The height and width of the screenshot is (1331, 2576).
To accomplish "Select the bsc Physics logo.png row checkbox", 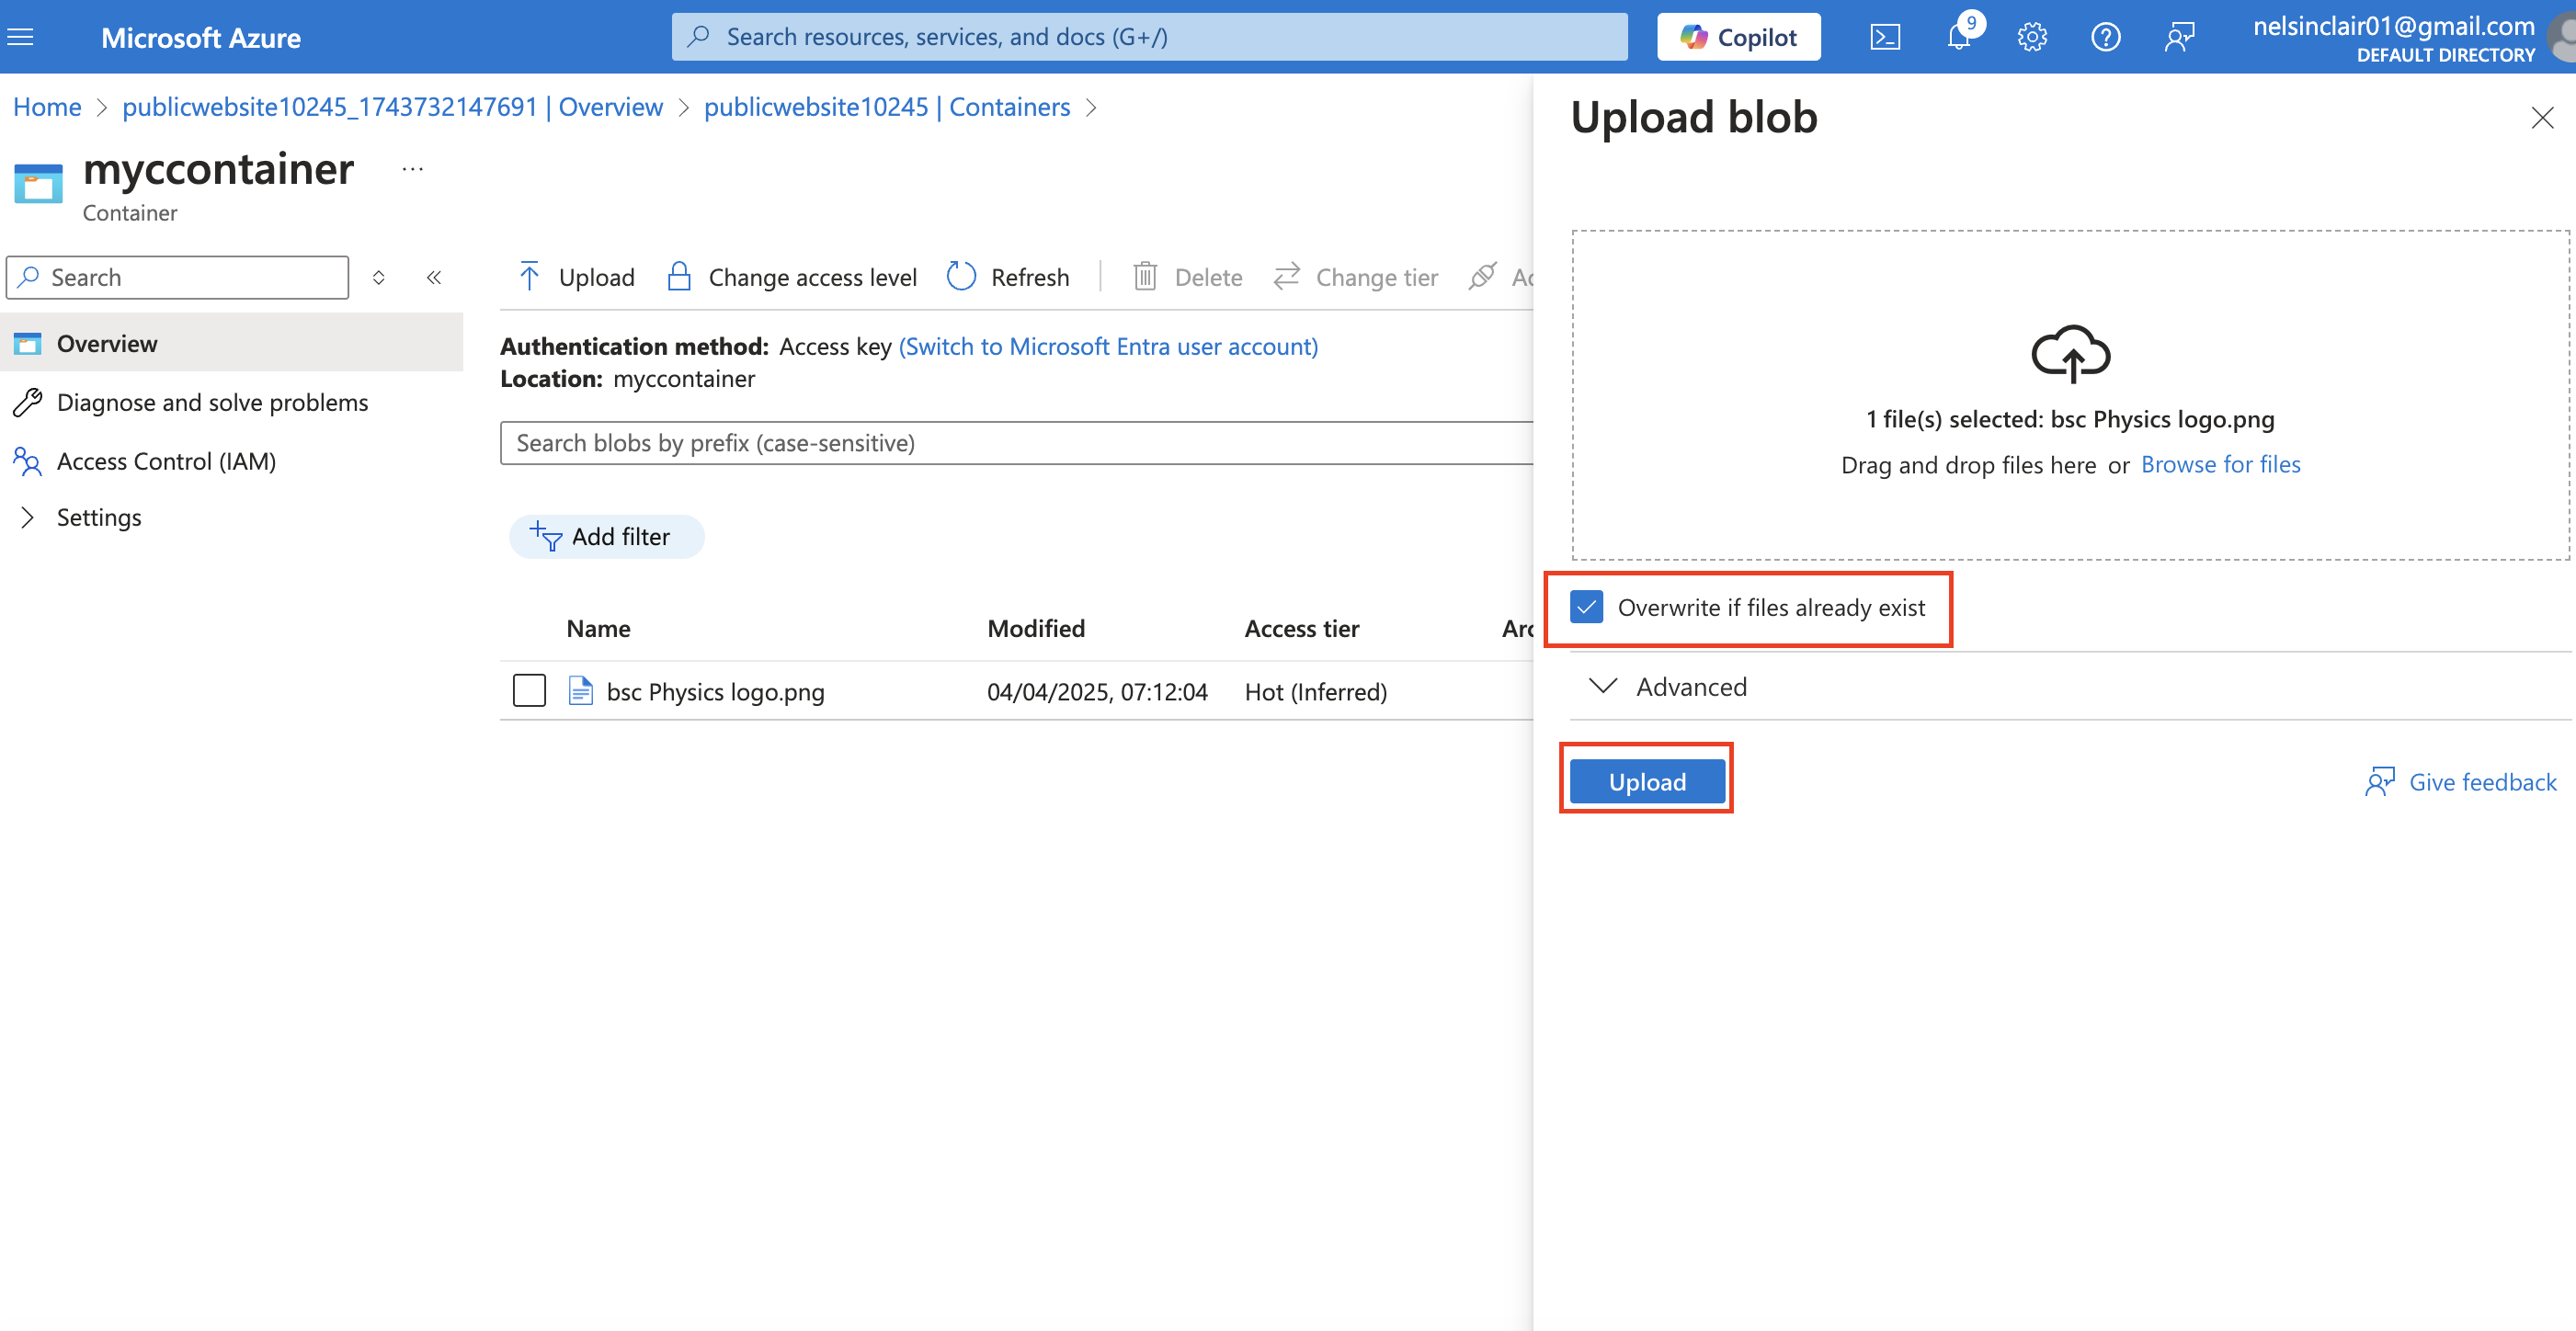I will pyautogui.click(x=529, y=690).
